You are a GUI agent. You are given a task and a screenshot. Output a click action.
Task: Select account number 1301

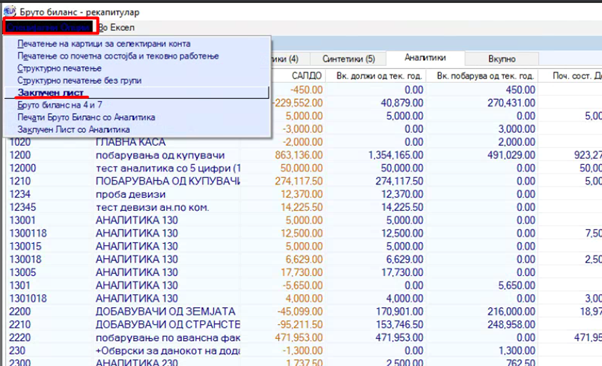coord(20,285)
